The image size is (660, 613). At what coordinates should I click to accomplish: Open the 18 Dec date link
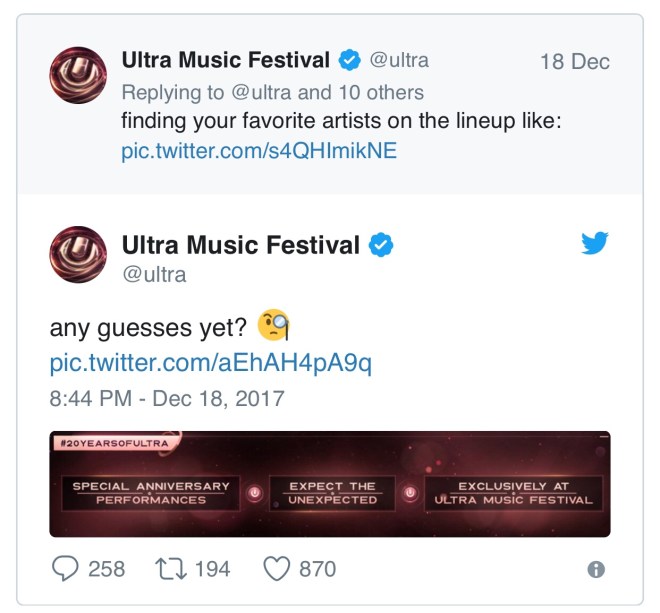[575, 61]
